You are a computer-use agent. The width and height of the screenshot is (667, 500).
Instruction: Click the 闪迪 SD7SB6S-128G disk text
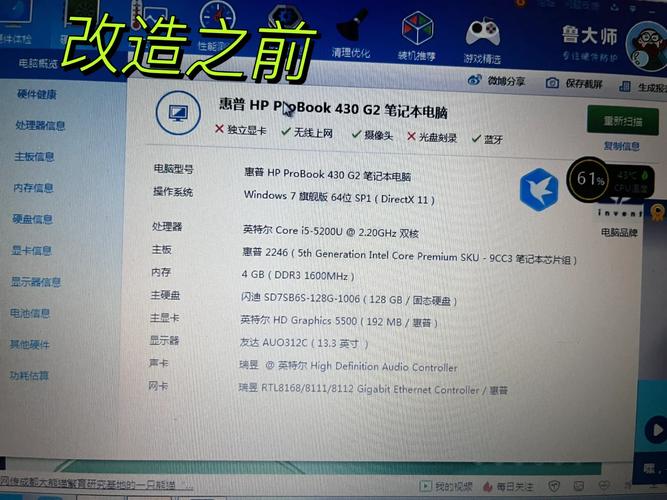point(349,299)
